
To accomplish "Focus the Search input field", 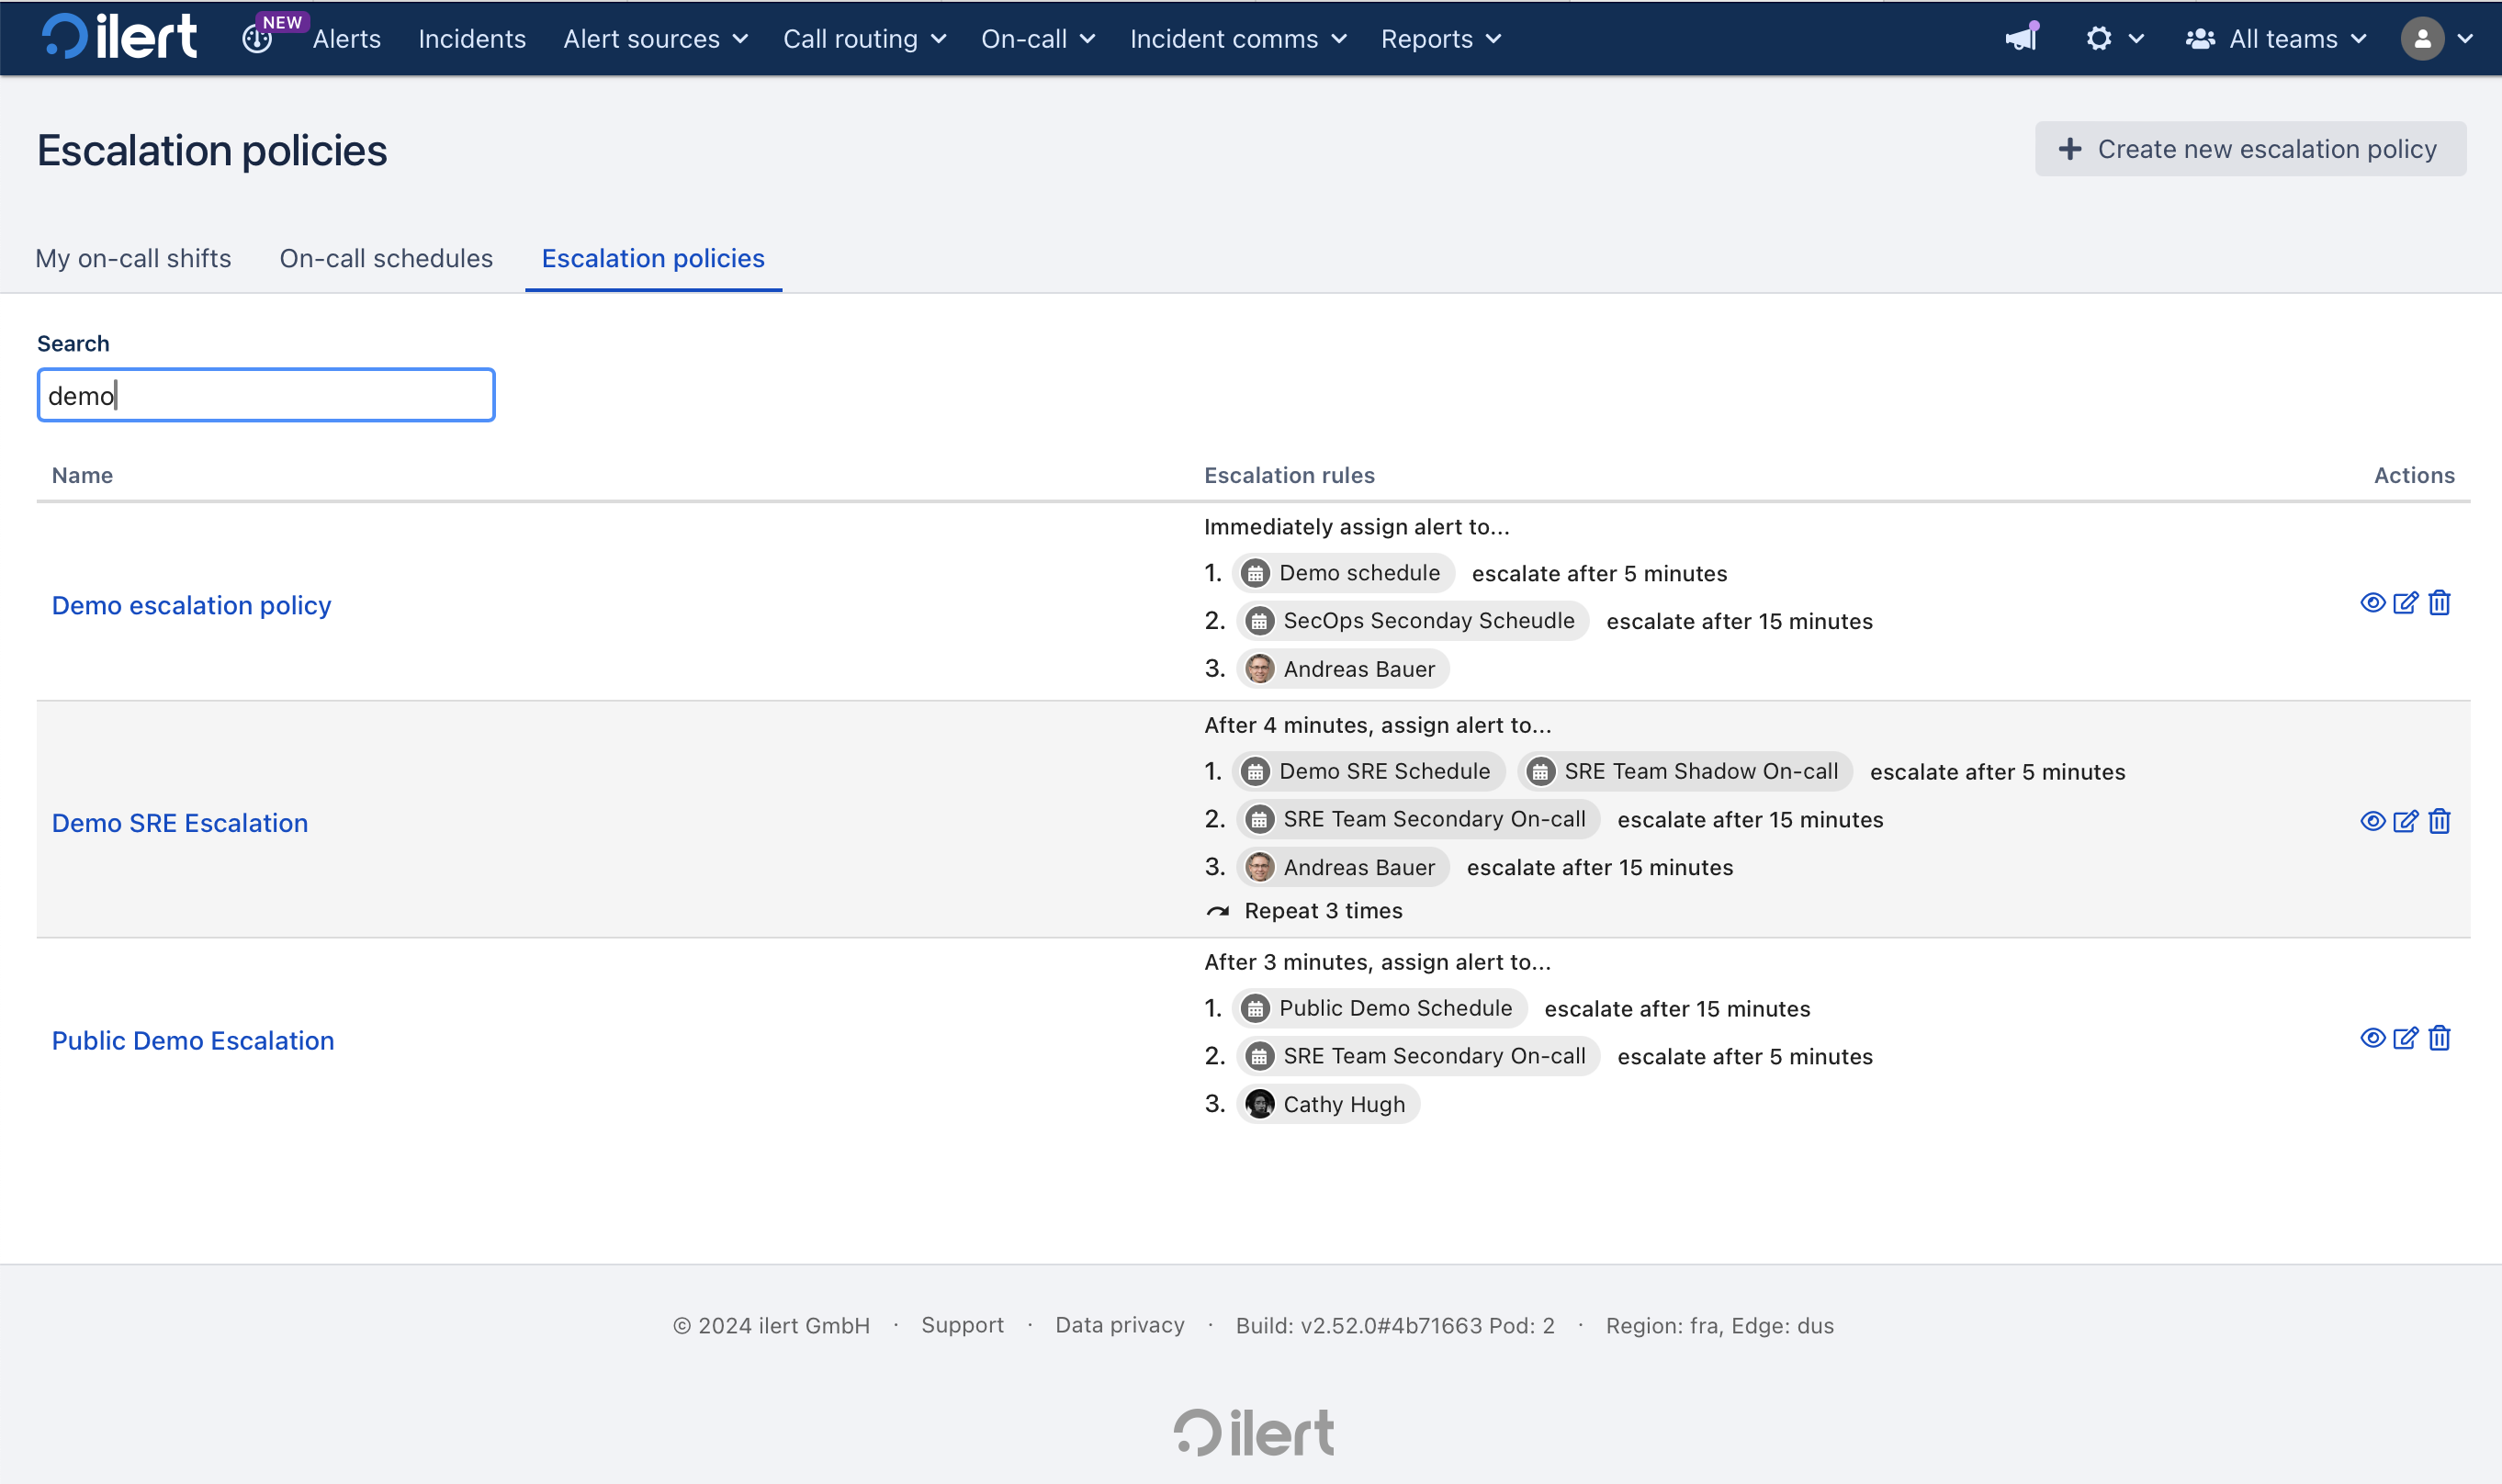I will [x=266, y=395].
